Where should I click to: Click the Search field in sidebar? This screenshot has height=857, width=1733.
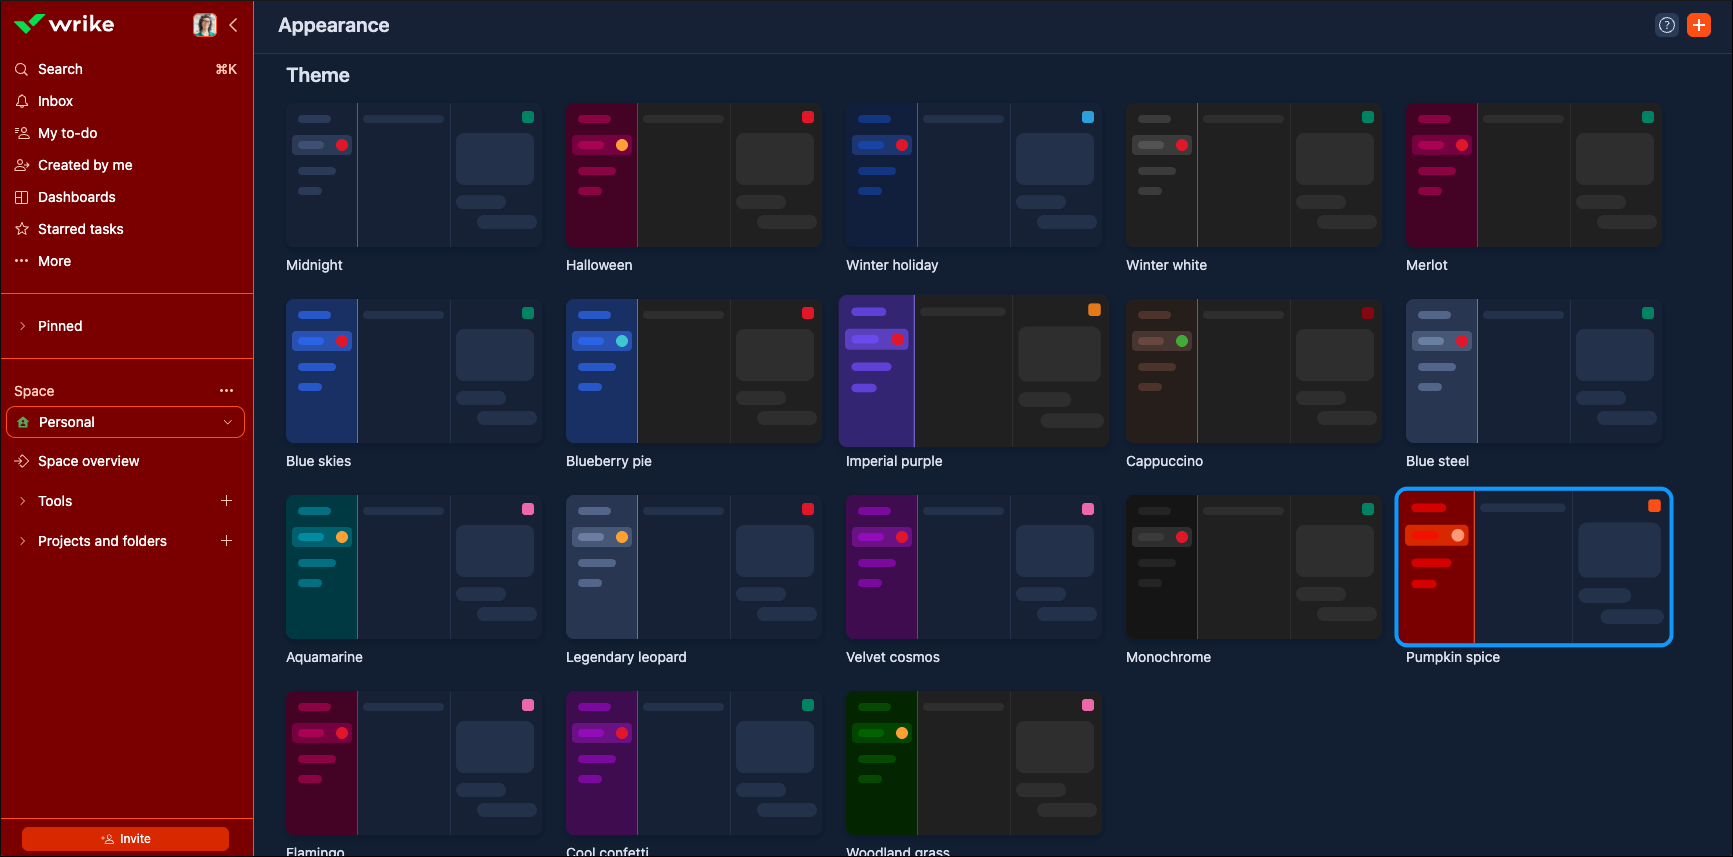60,69
